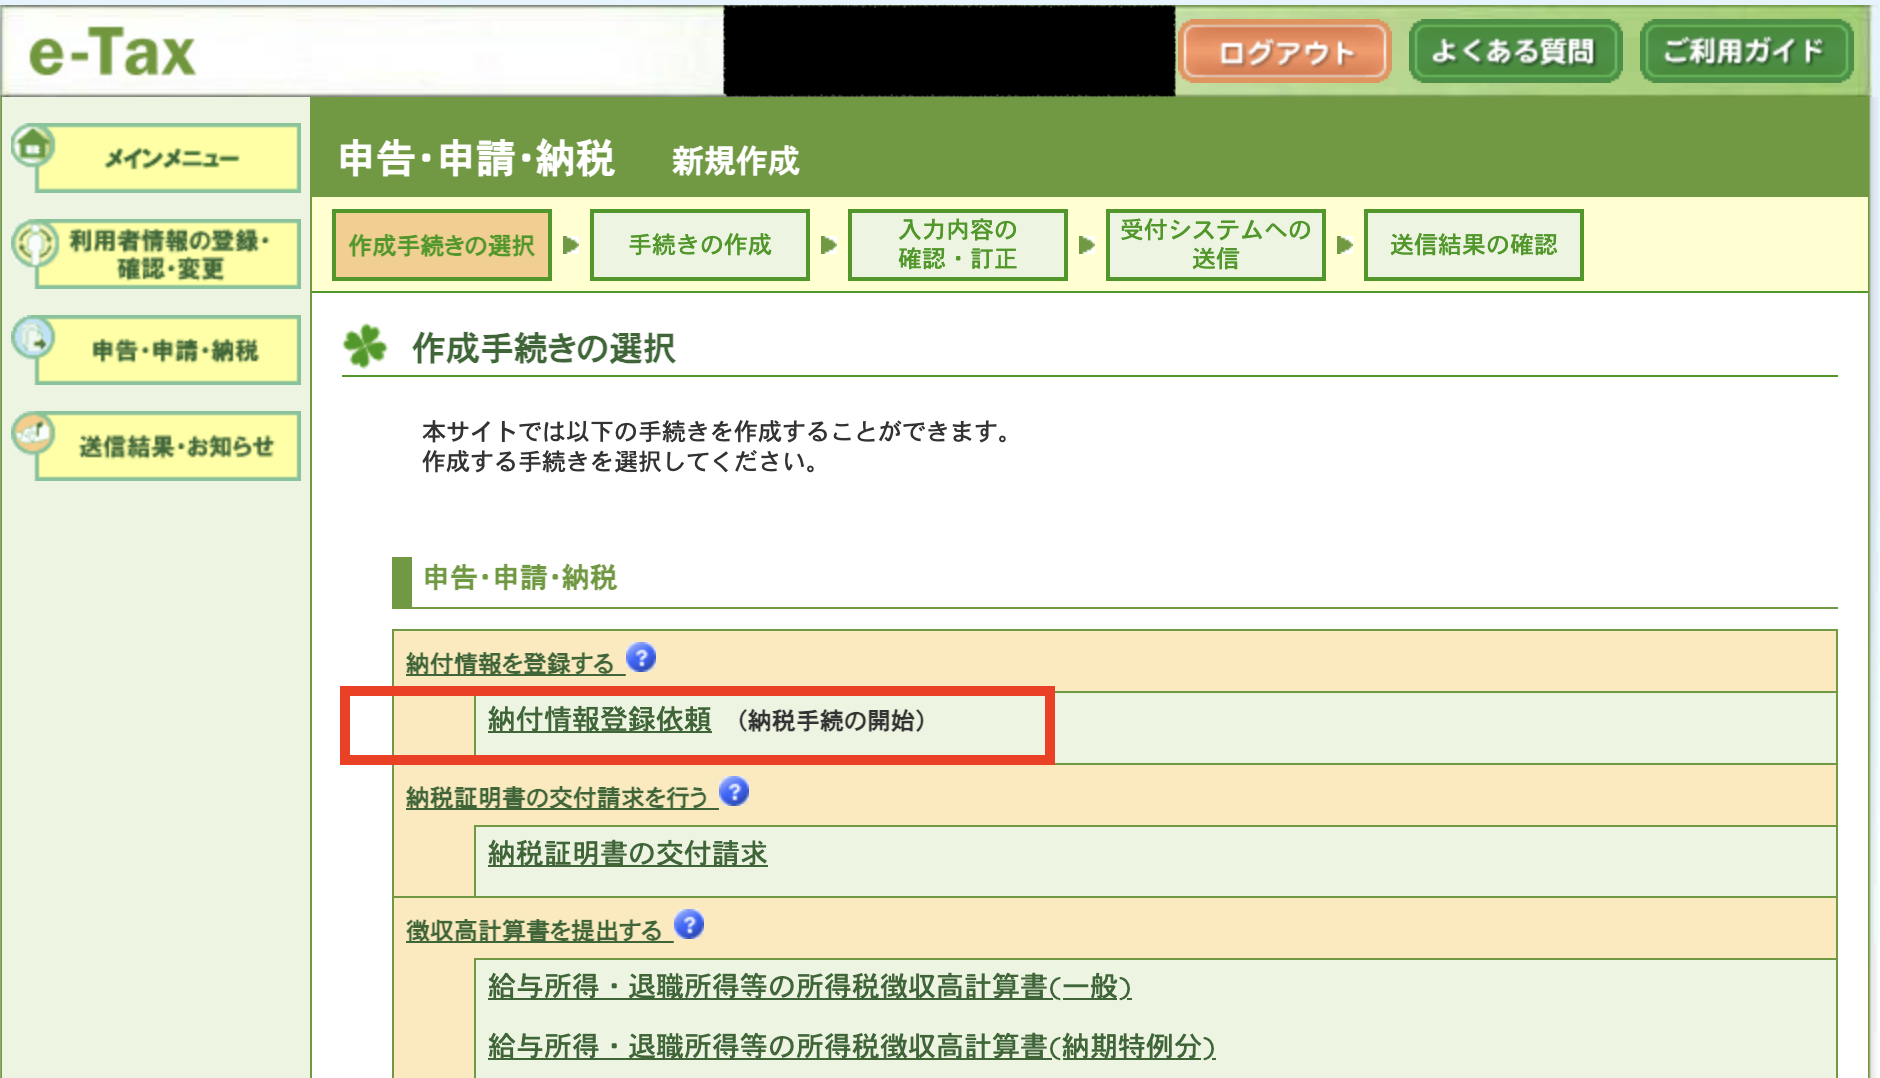Screen dimensions: 1880x1078
Task: Click the icon beside 申告・申請・納税 sidebar button
Action: click(33, 338)
